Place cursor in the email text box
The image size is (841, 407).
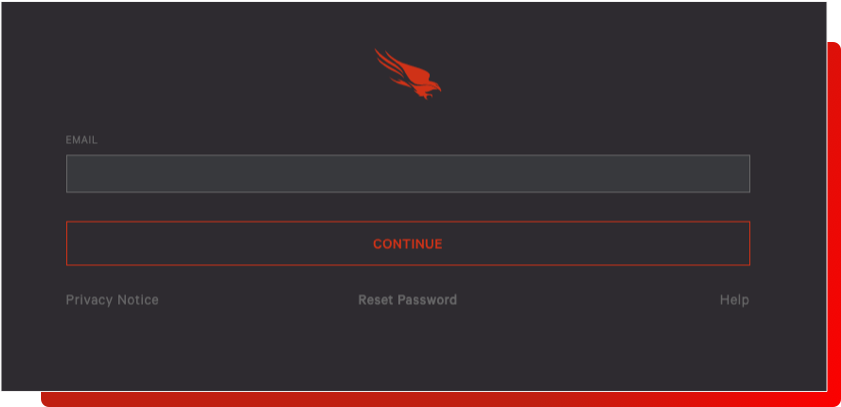[x=408, y=174]
